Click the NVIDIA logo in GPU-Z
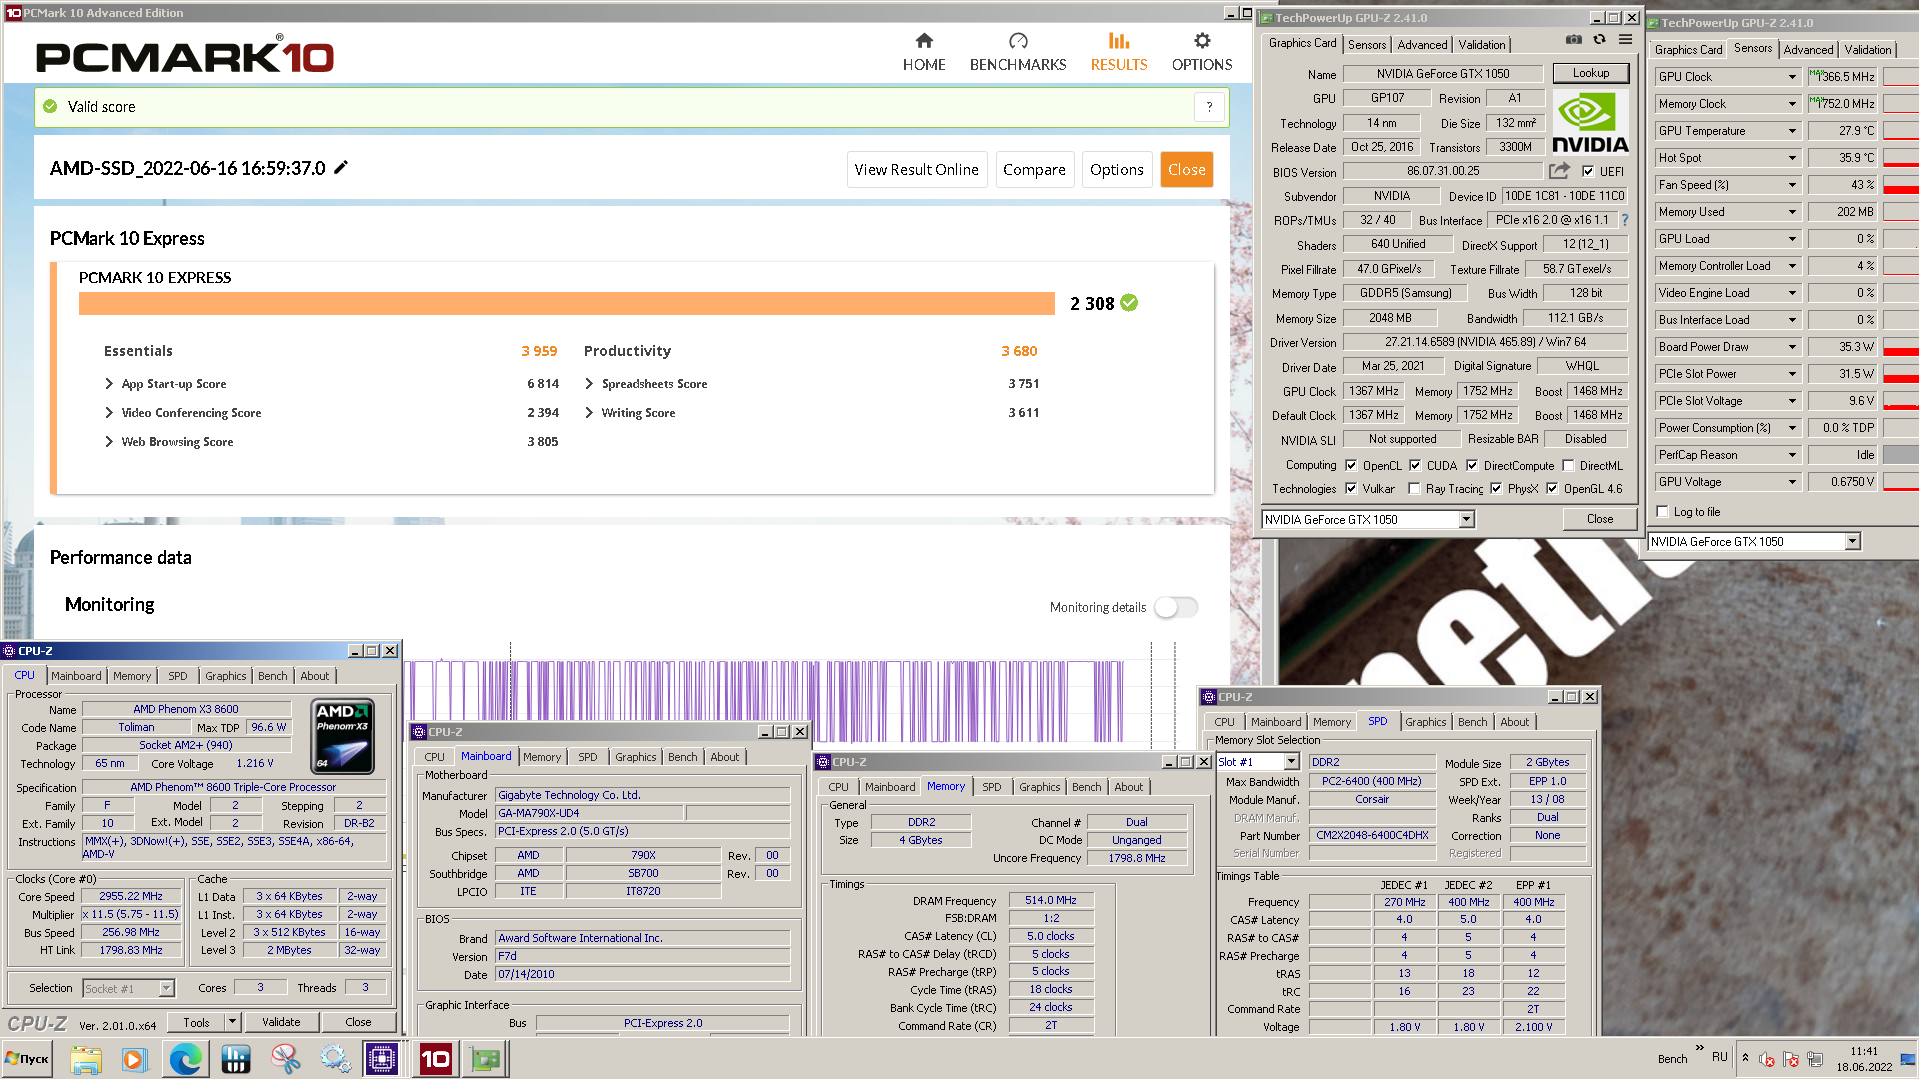1919x1079 pixels. click(x=1590, y=122)
